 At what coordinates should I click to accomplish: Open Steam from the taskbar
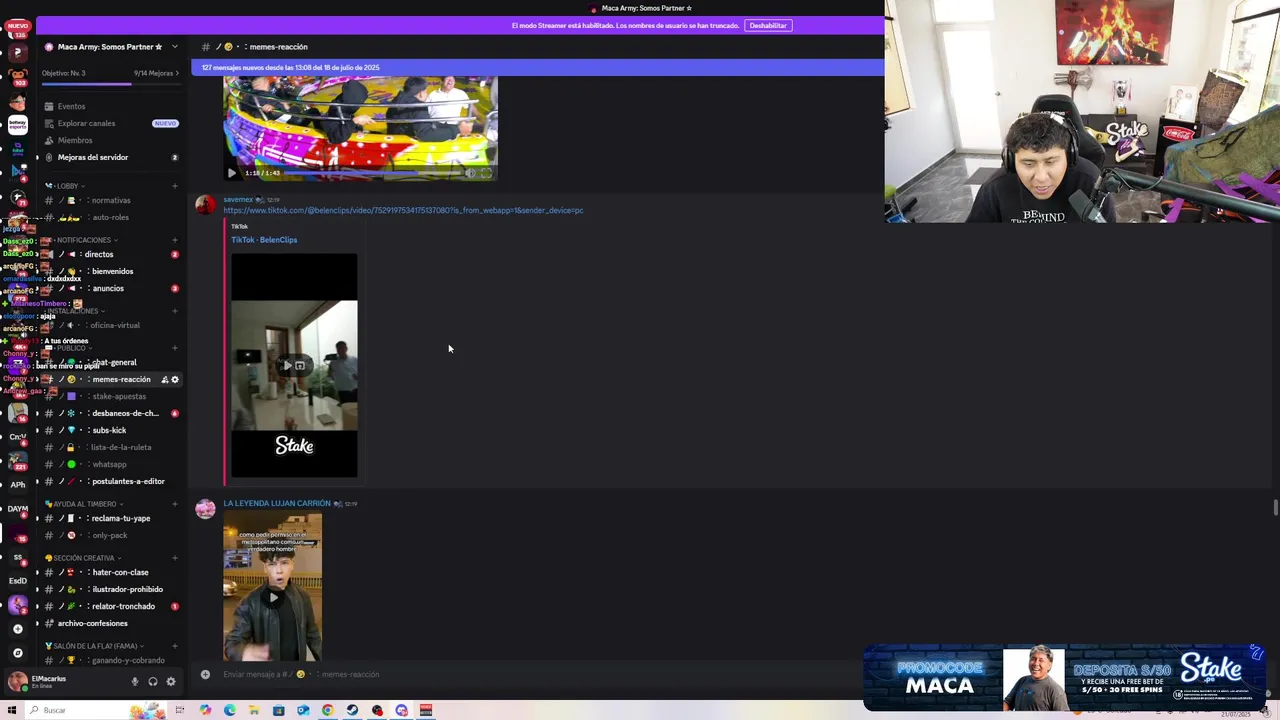pyautogui.click(x=352, y=710)
